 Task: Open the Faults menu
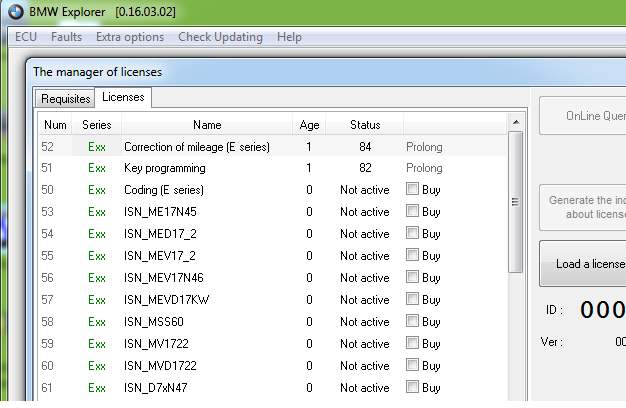point(66,37)
